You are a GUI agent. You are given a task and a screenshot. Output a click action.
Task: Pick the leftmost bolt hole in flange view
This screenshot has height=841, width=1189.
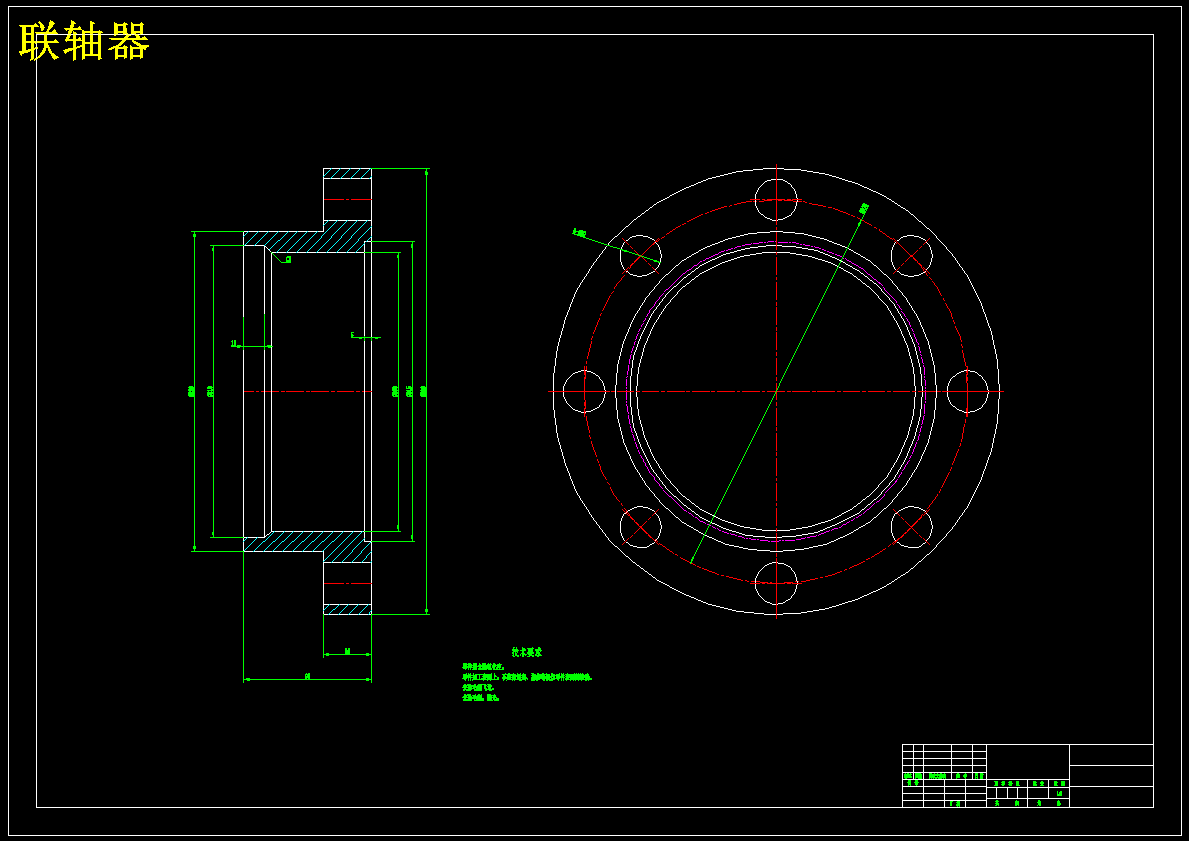coord(585,391)
